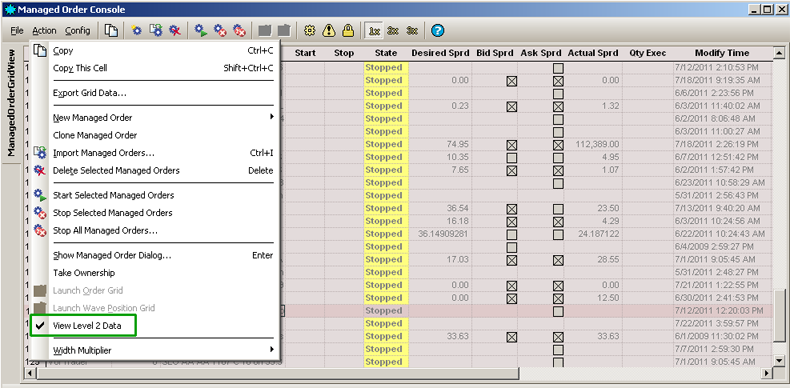Choose Stop All Managed Orders entry
790x388 pixels.
click(x=154, y=230)
